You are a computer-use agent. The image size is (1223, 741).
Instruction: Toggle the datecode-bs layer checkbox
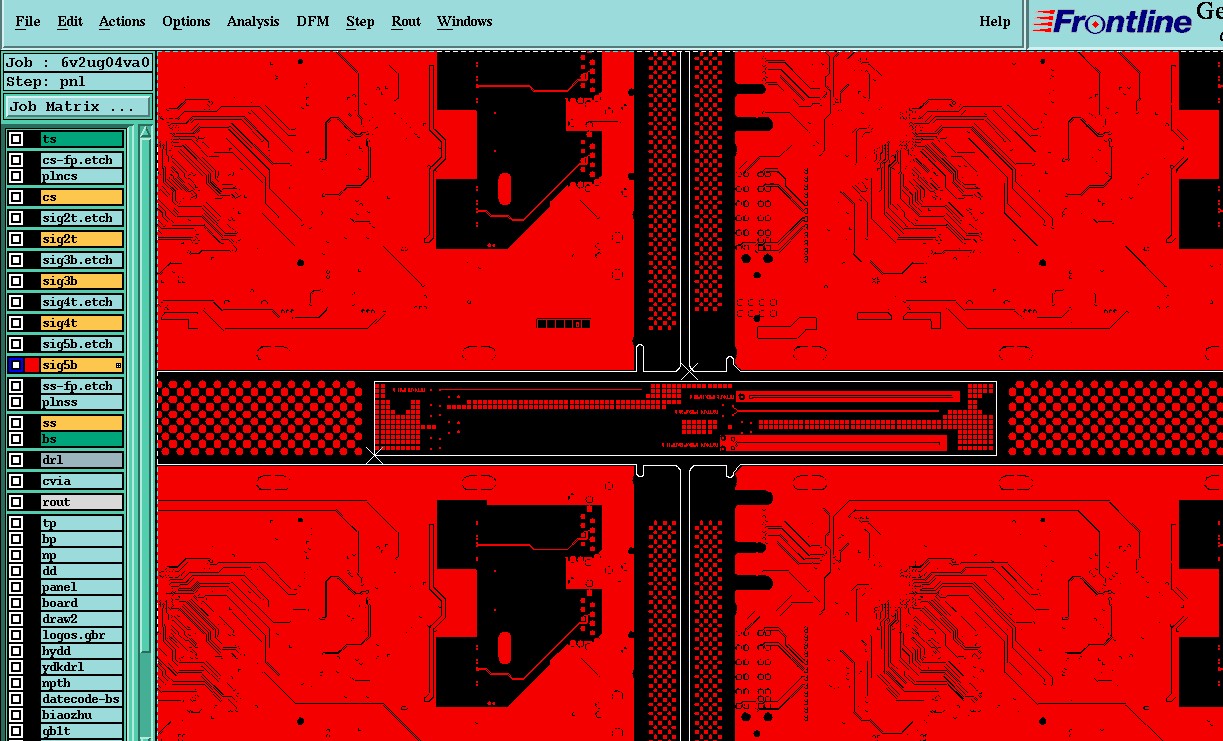(16, 699)
